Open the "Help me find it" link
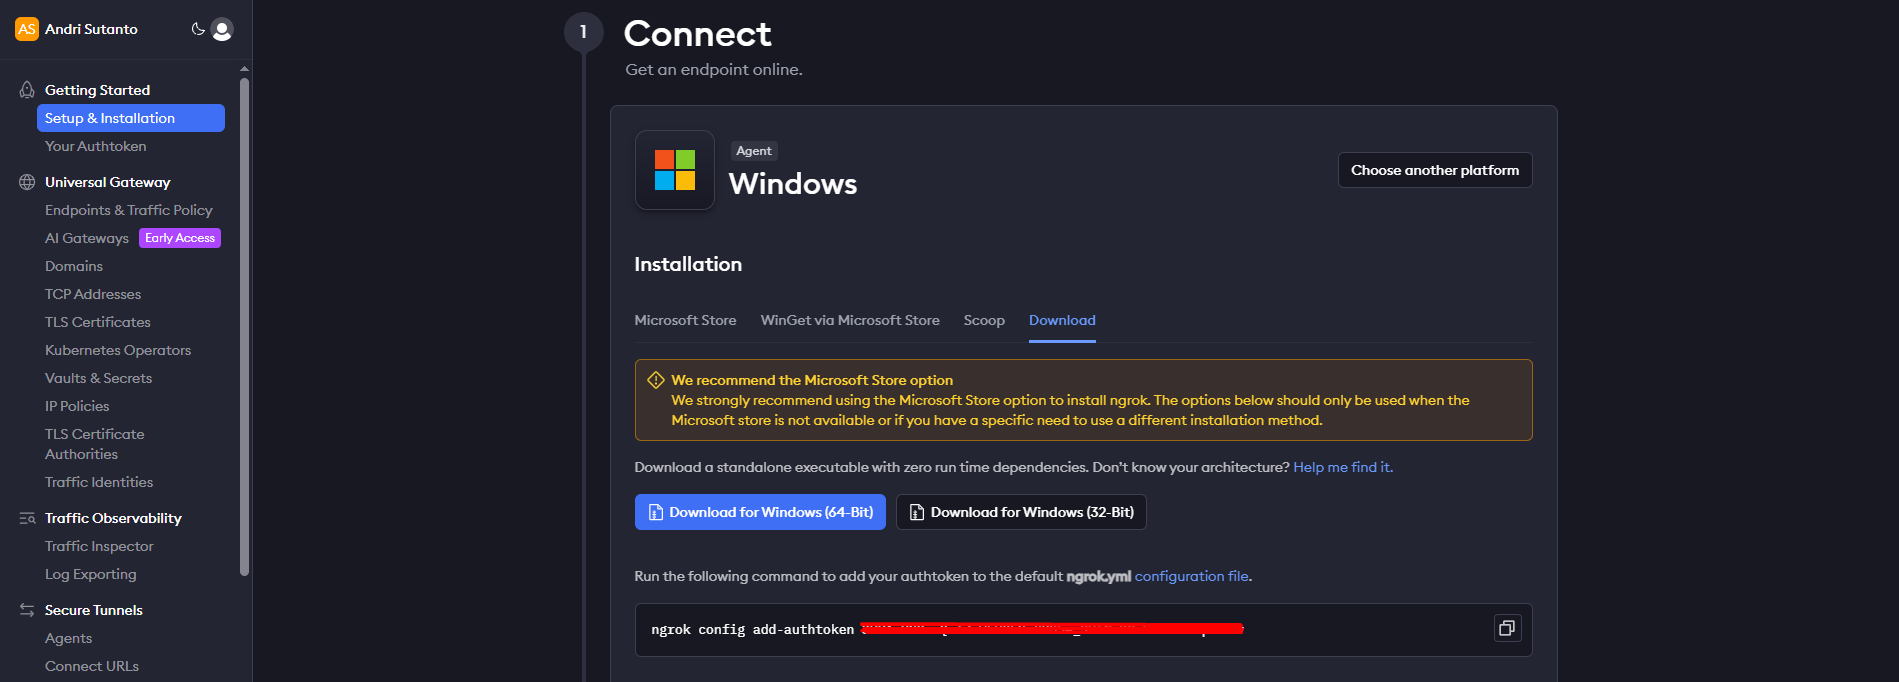The image size is (1899, 682). click(x=1342, y=467)
